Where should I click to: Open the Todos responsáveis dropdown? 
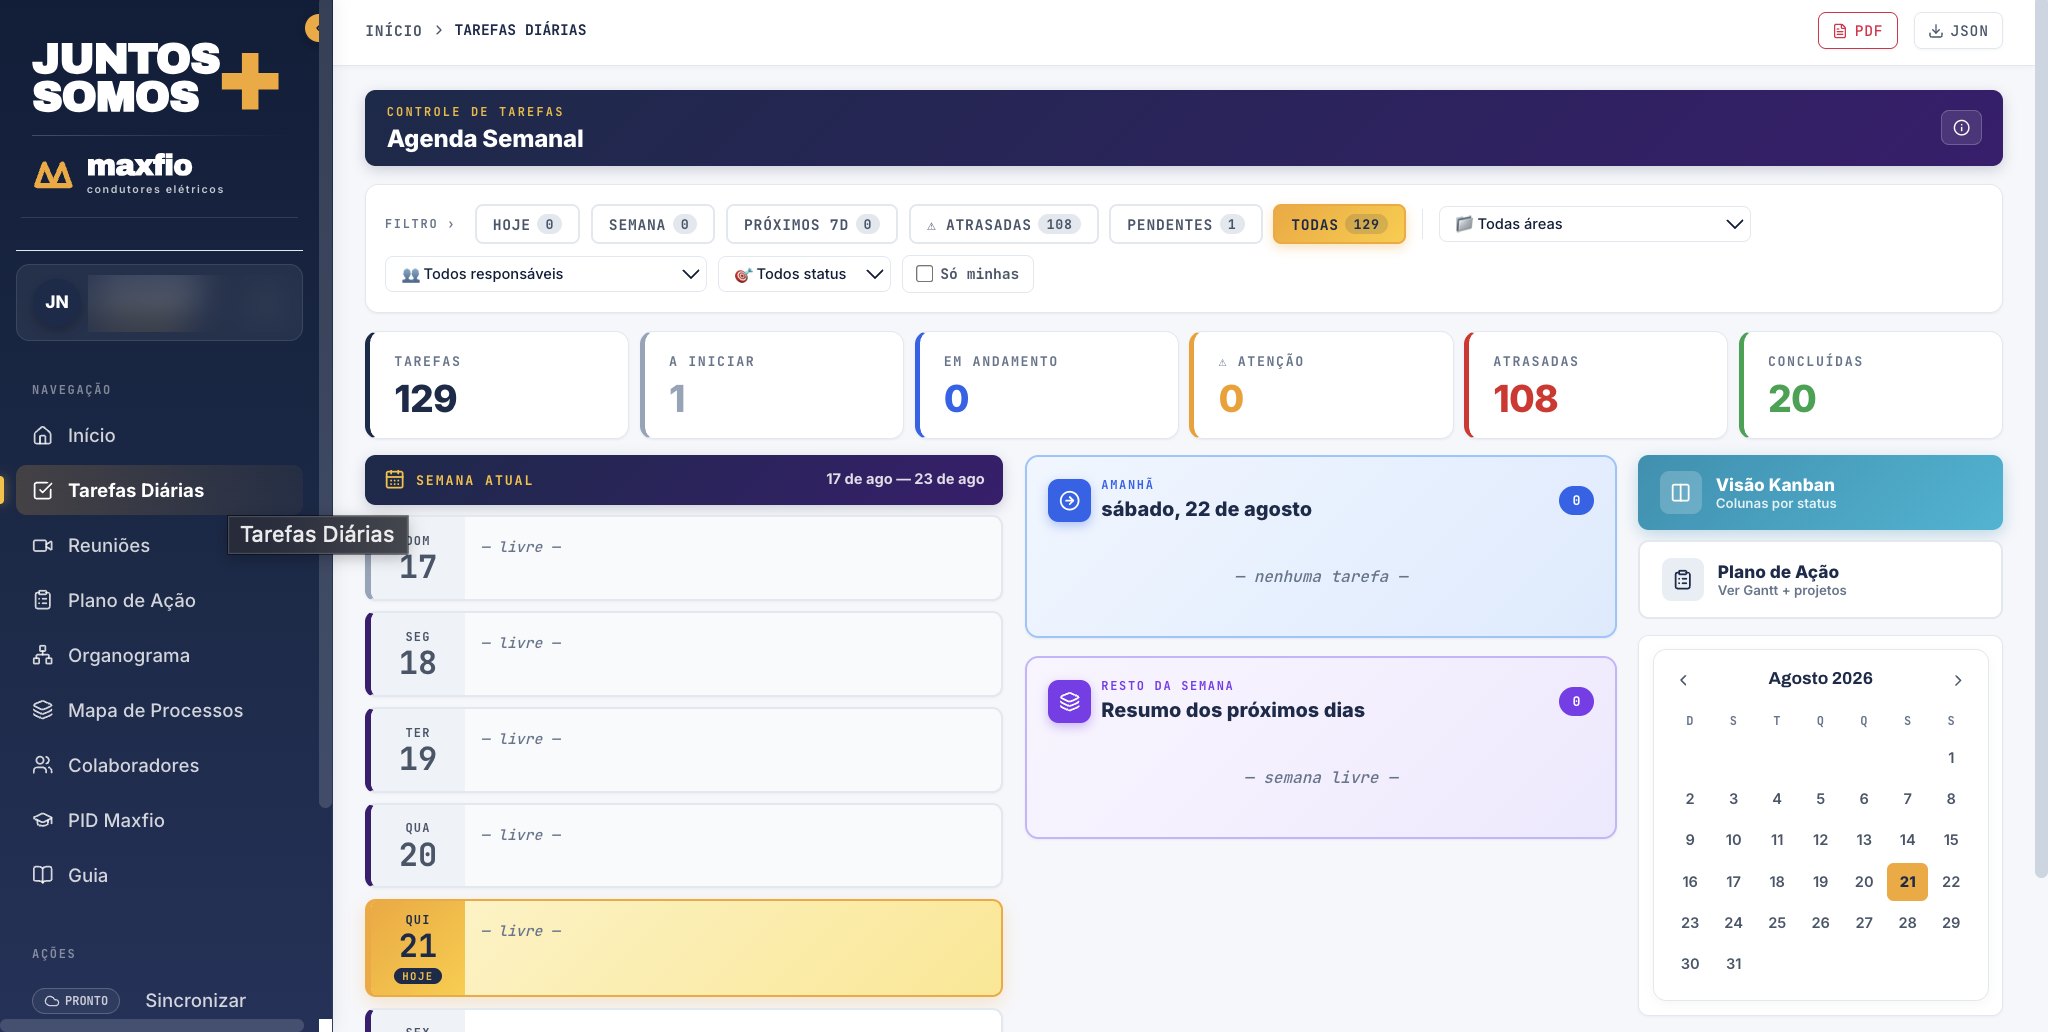(x=546, y=274)
